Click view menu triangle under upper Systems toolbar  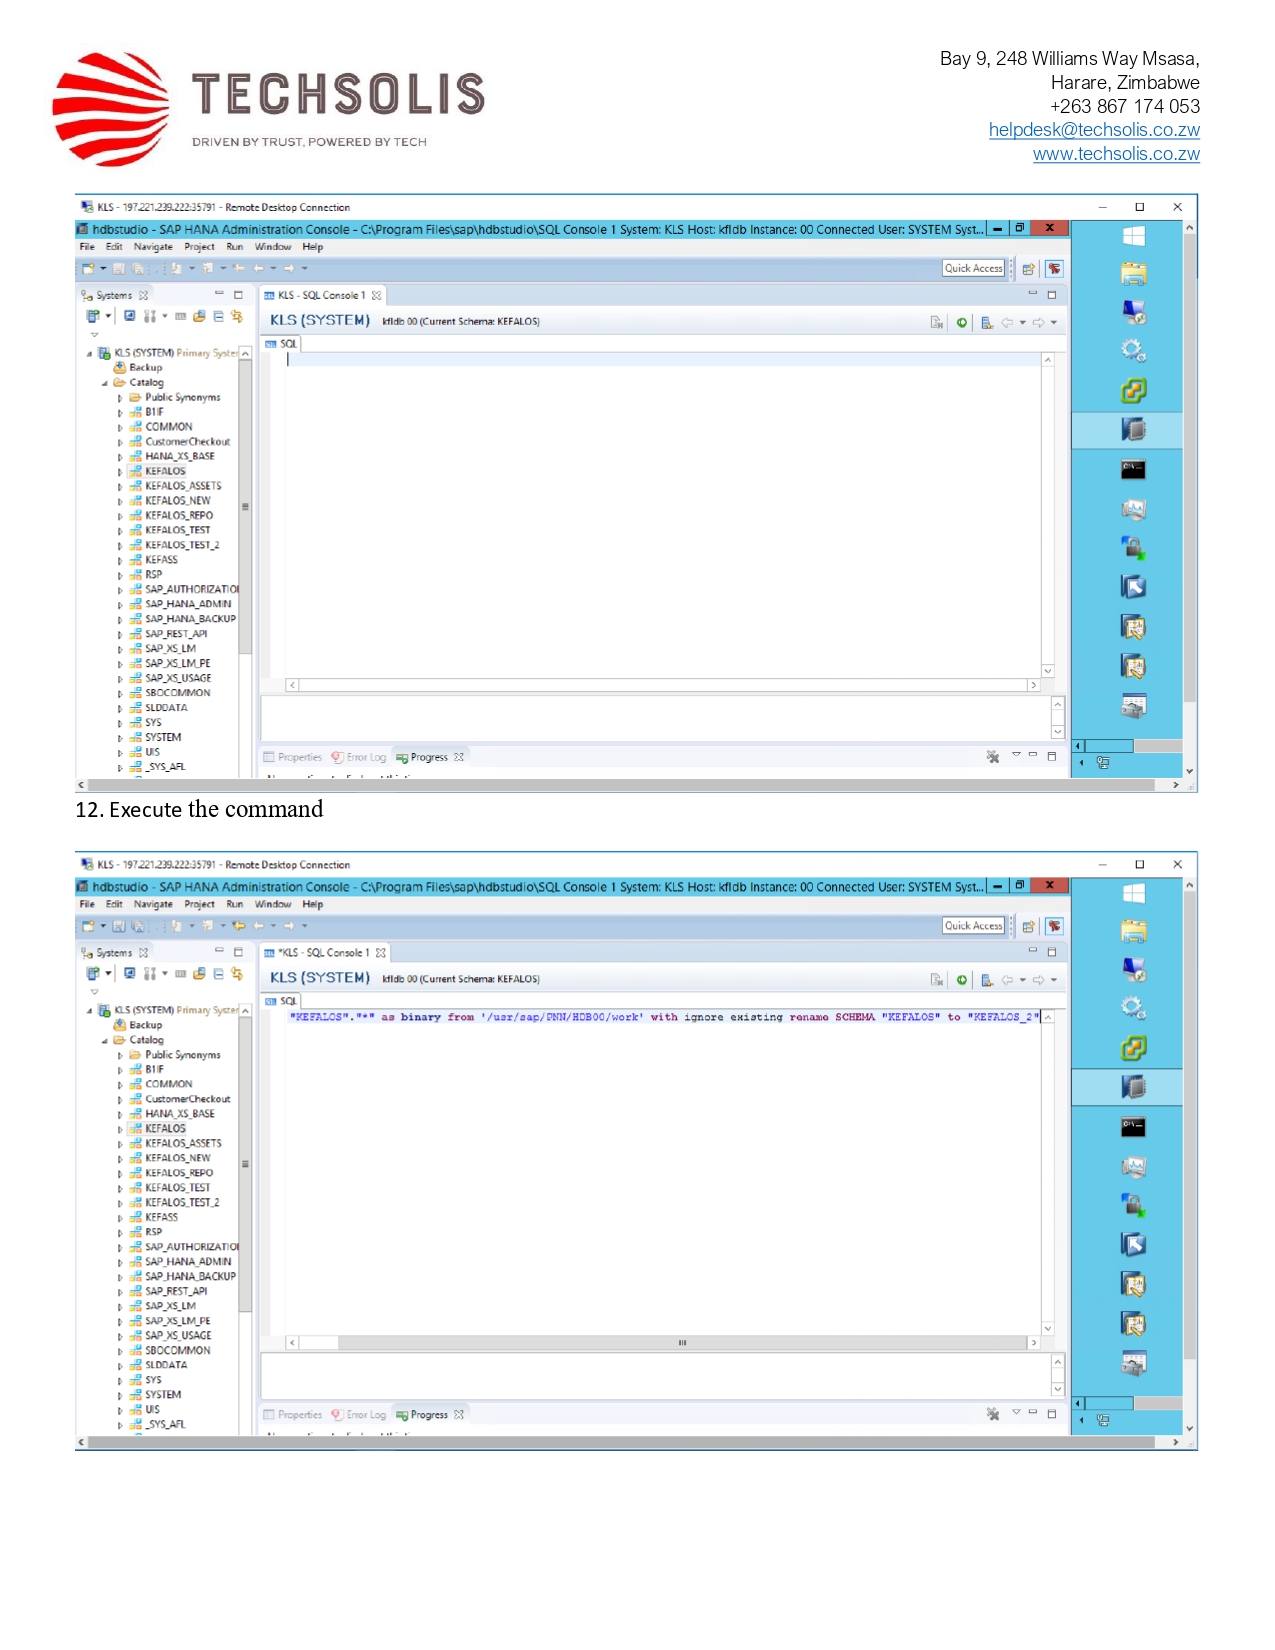95,335
